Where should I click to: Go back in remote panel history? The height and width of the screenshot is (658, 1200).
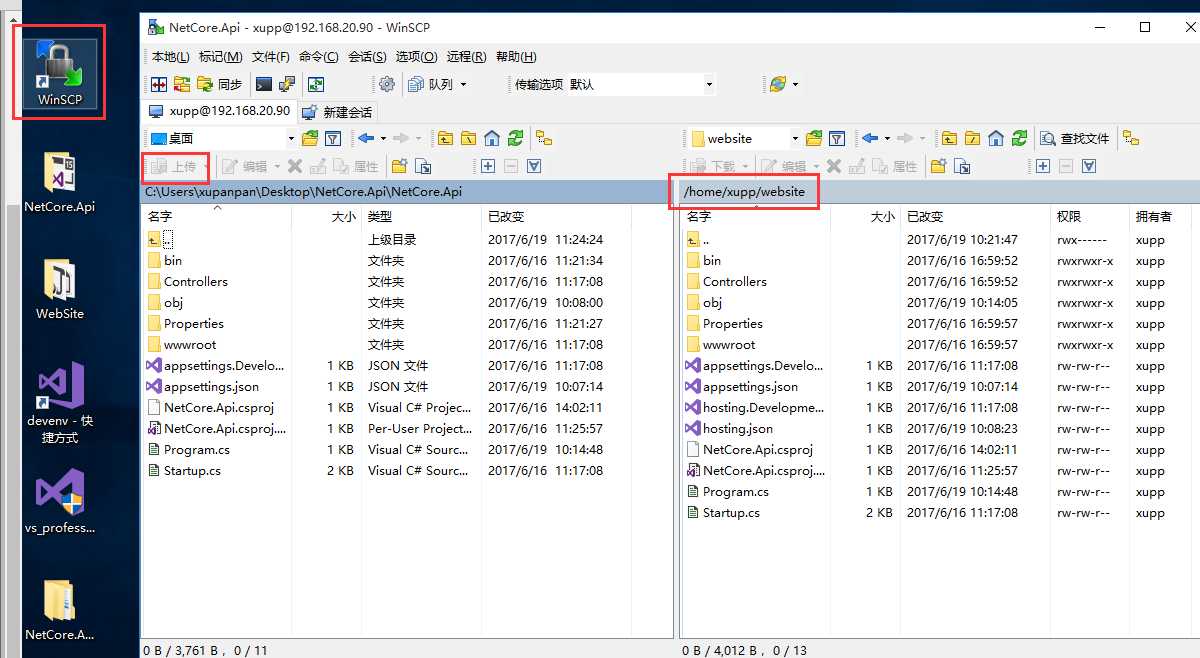870,138
